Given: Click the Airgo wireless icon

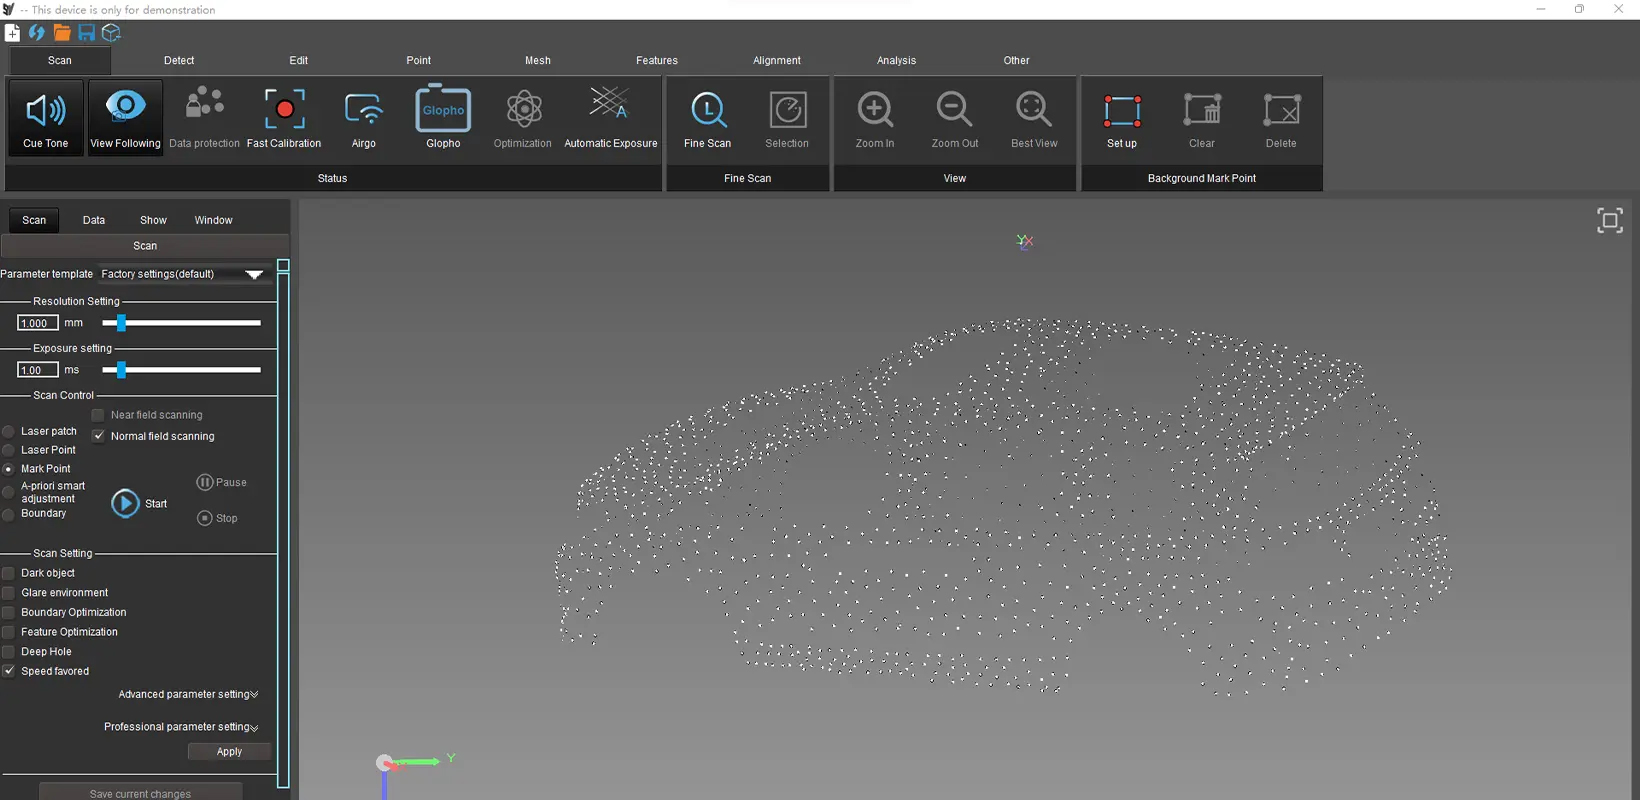Looking at the screenshot, I should click(363, 110).
